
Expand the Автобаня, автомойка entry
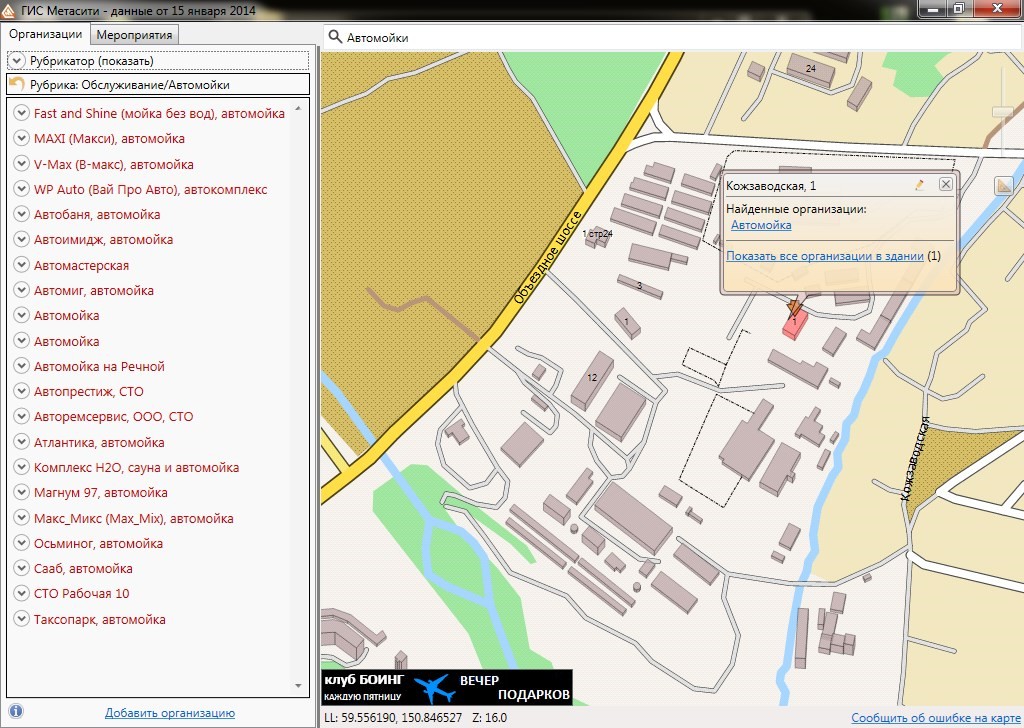tap(22, 214)
